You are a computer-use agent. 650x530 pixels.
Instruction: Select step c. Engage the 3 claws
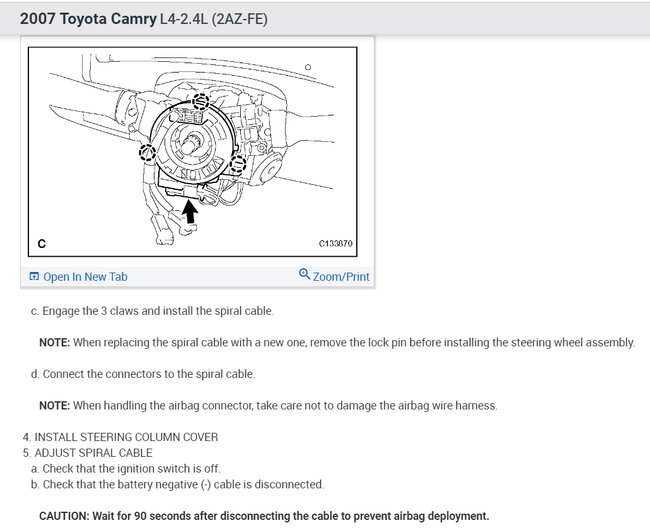(x=152, y=311)
